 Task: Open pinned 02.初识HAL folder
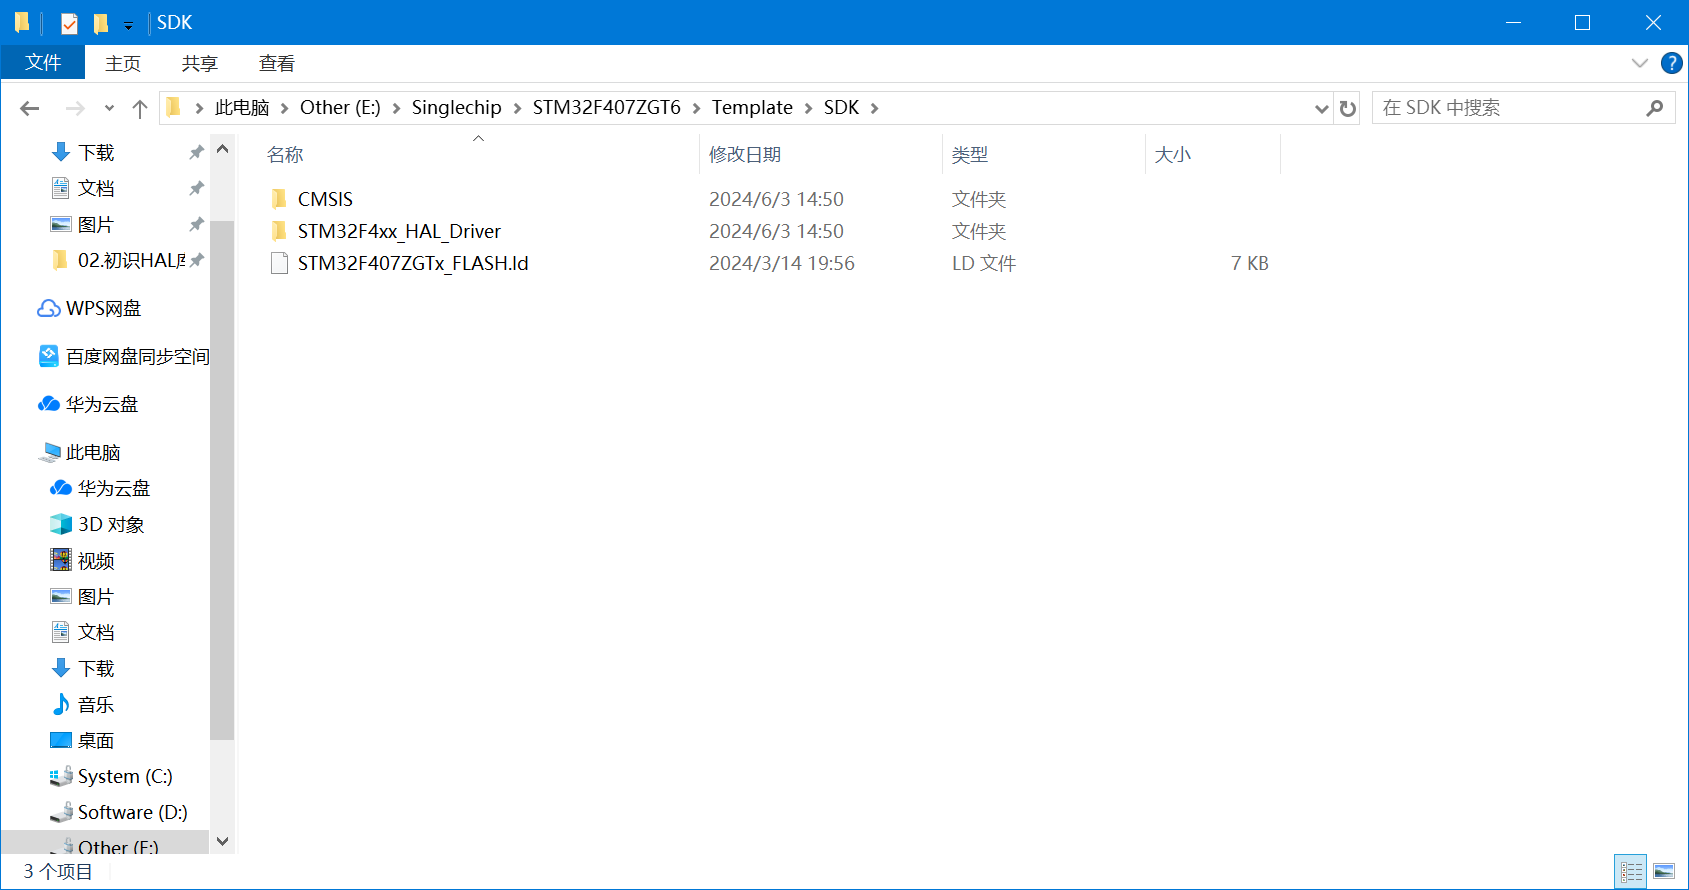click(131, 260)
